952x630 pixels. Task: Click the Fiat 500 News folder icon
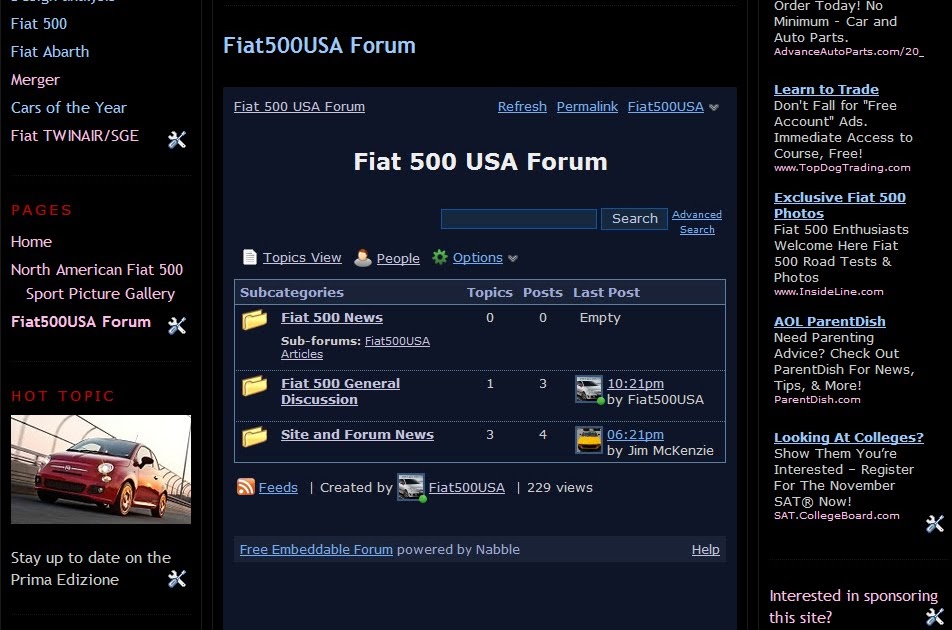click(x=254, y=319)
